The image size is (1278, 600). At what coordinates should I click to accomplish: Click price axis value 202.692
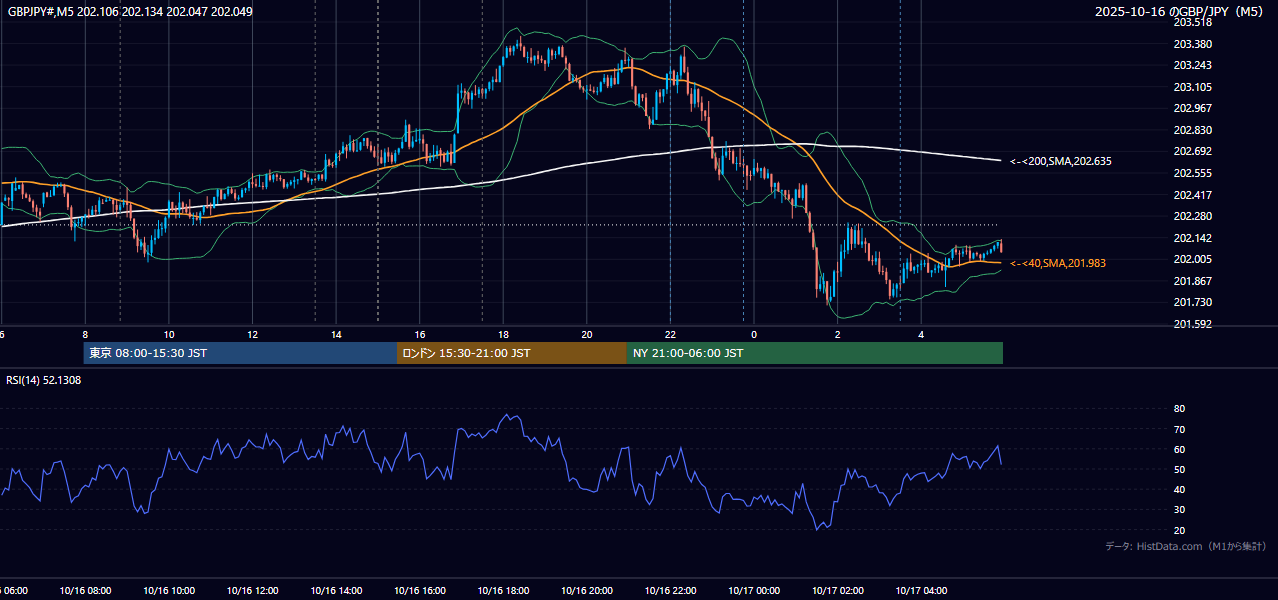pos(1193,151)
